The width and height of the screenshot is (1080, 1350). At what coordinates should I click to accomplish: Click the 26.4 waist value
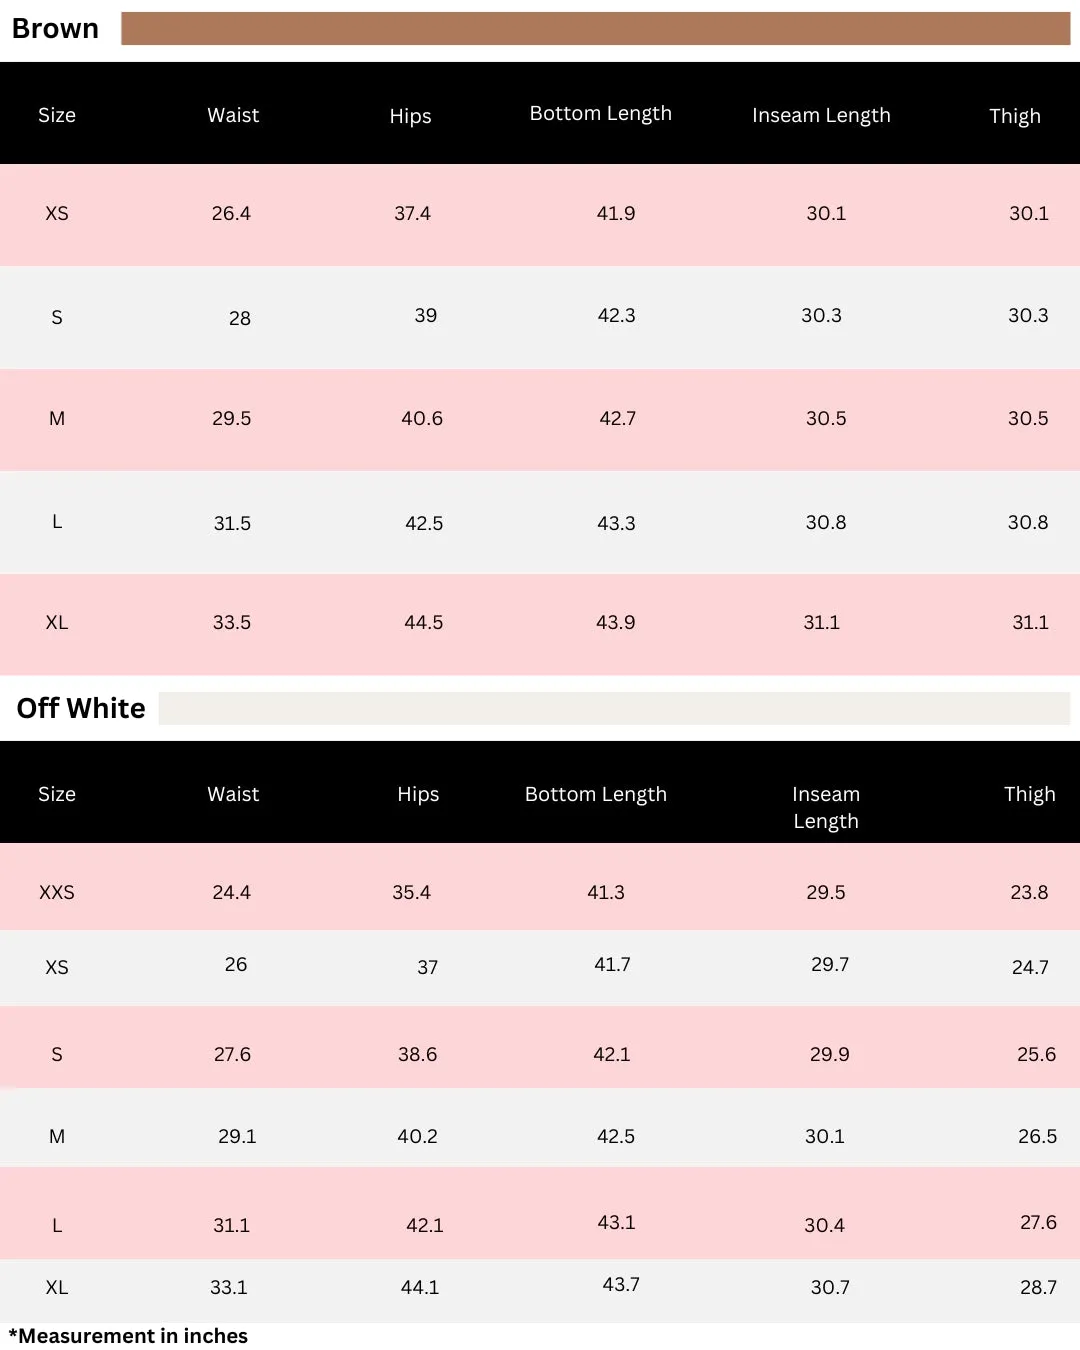pos(231,213)
